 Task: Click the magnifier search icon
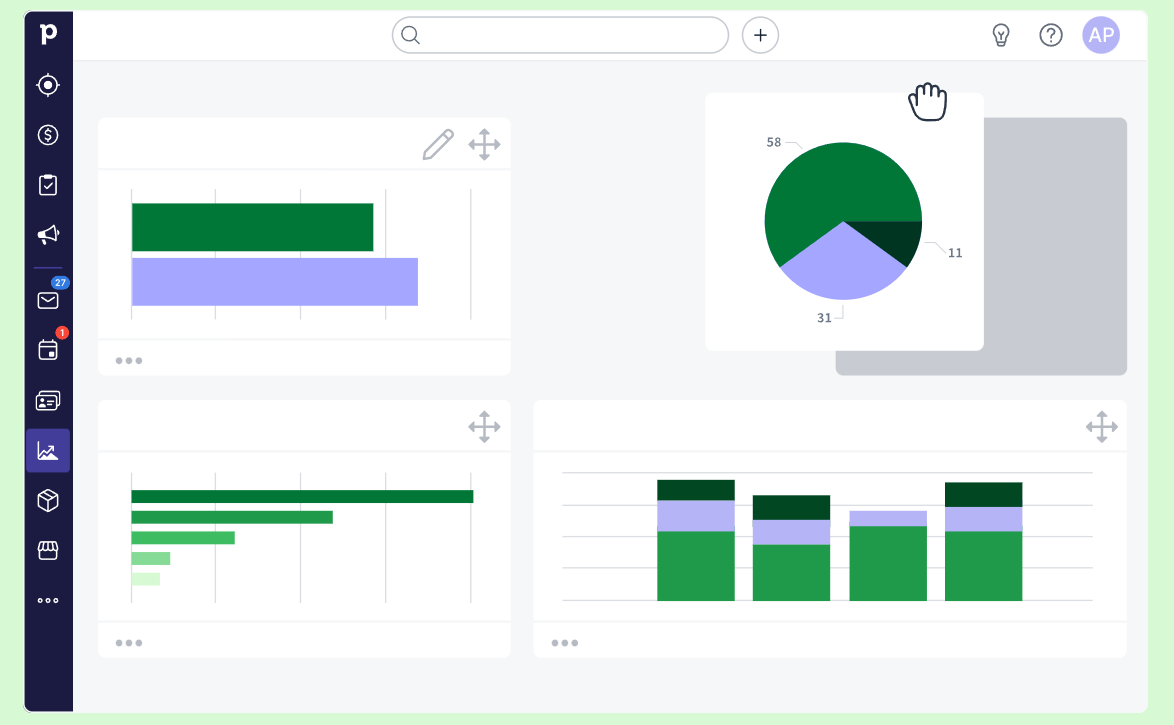coord(410,35)
